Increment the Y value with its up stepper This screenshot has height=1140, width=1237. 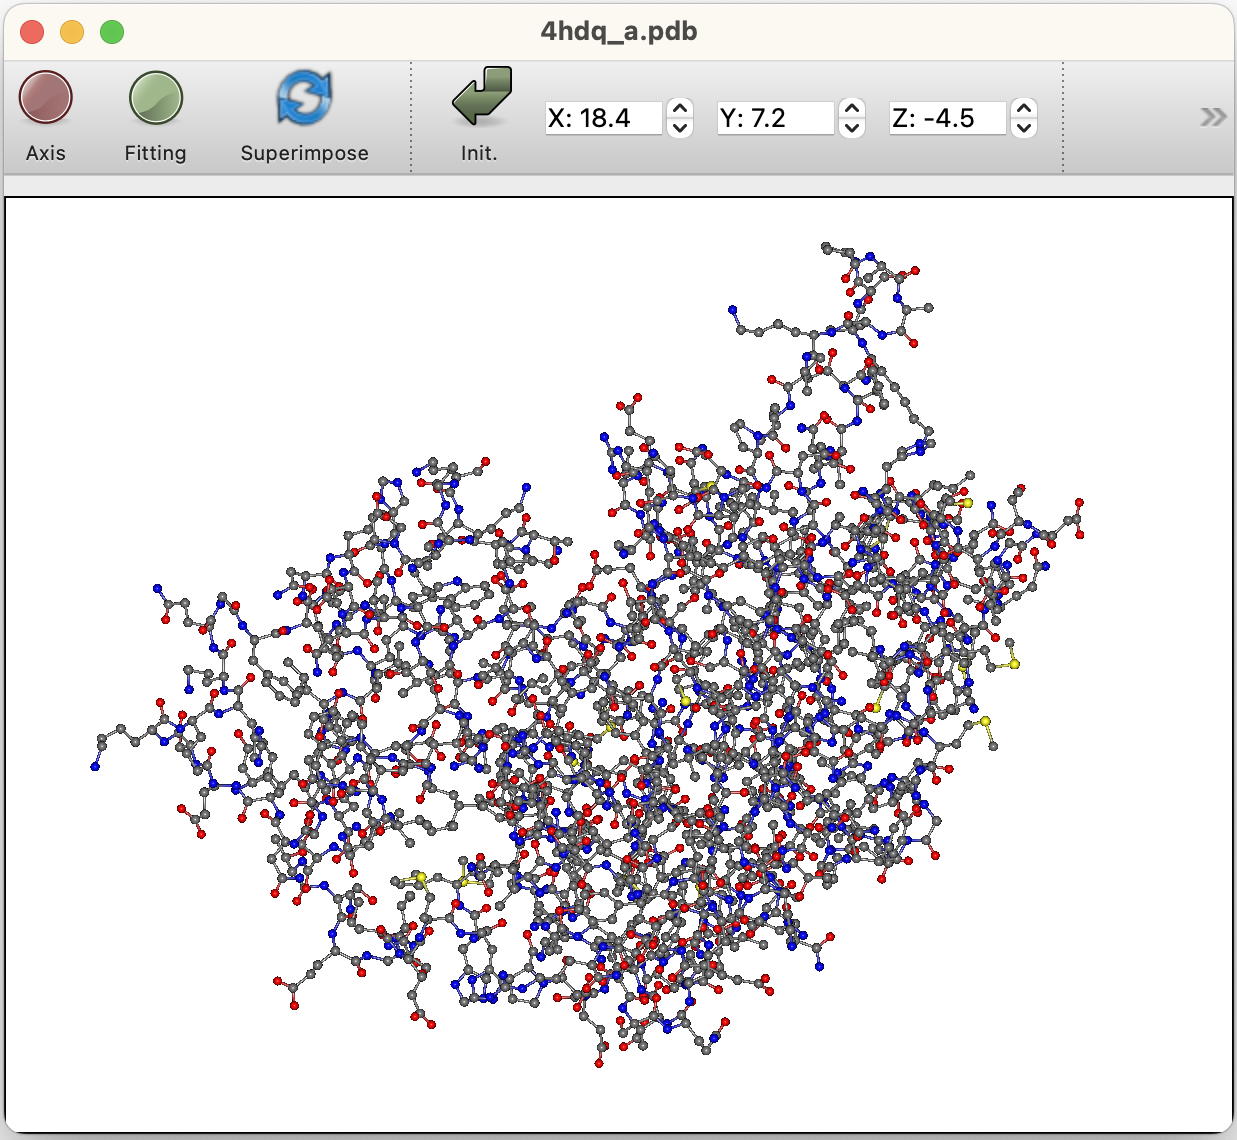pyautogui.click(x=851, y=109)
